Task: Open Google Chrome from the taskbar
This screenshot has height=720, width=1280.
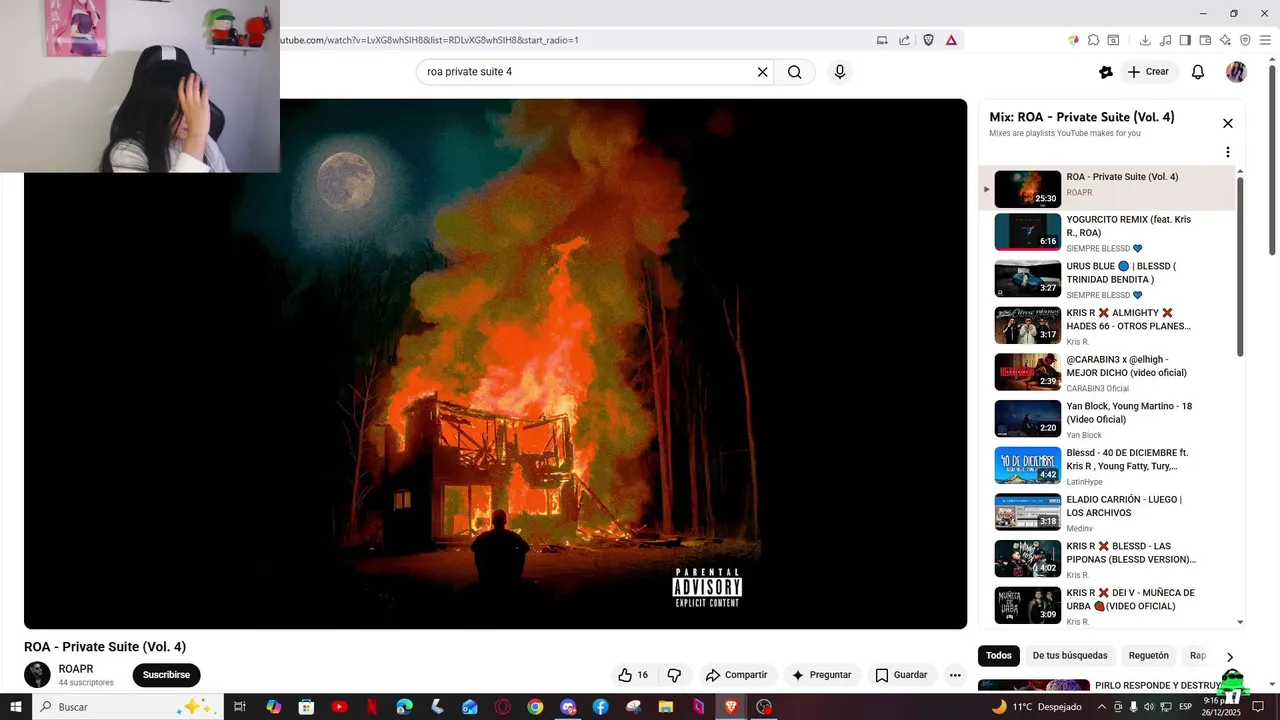Action: 535,707
